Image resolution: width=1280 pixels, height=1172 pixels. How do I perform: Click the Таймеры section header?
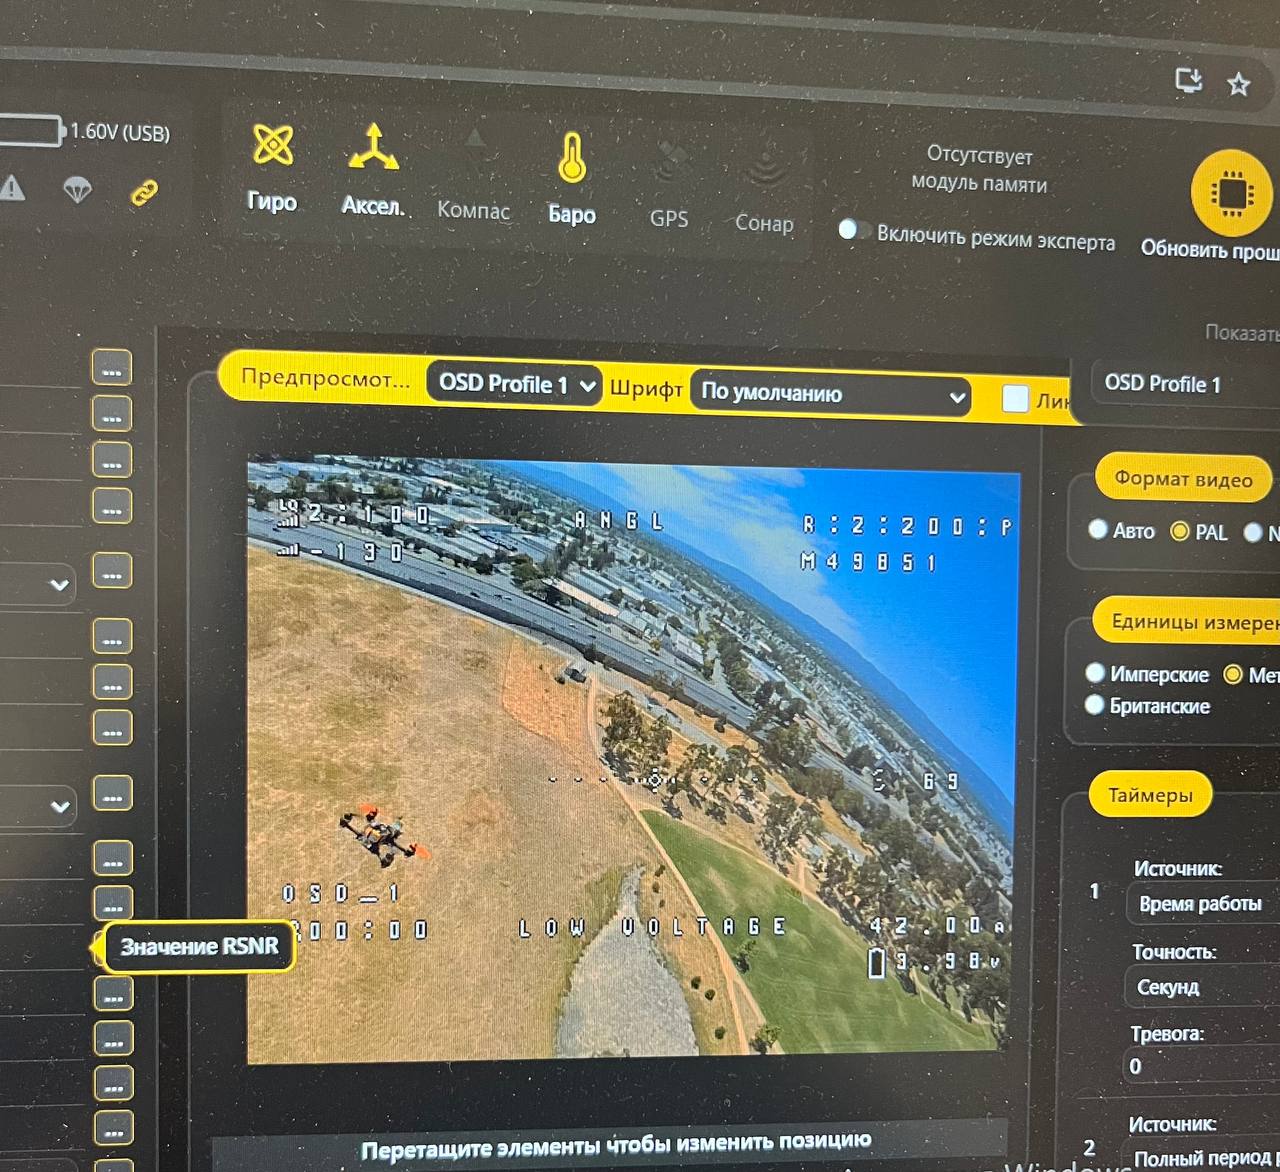(1150, 796)
